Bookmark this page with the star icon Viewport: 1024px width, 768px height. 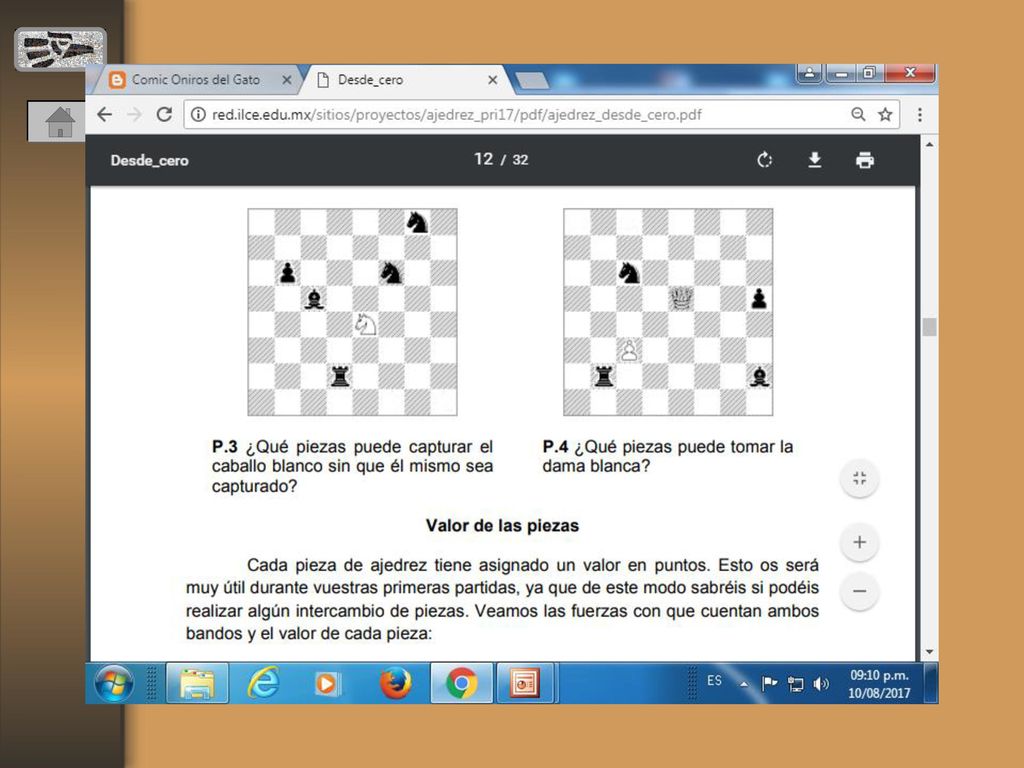(x=885, y=114)
